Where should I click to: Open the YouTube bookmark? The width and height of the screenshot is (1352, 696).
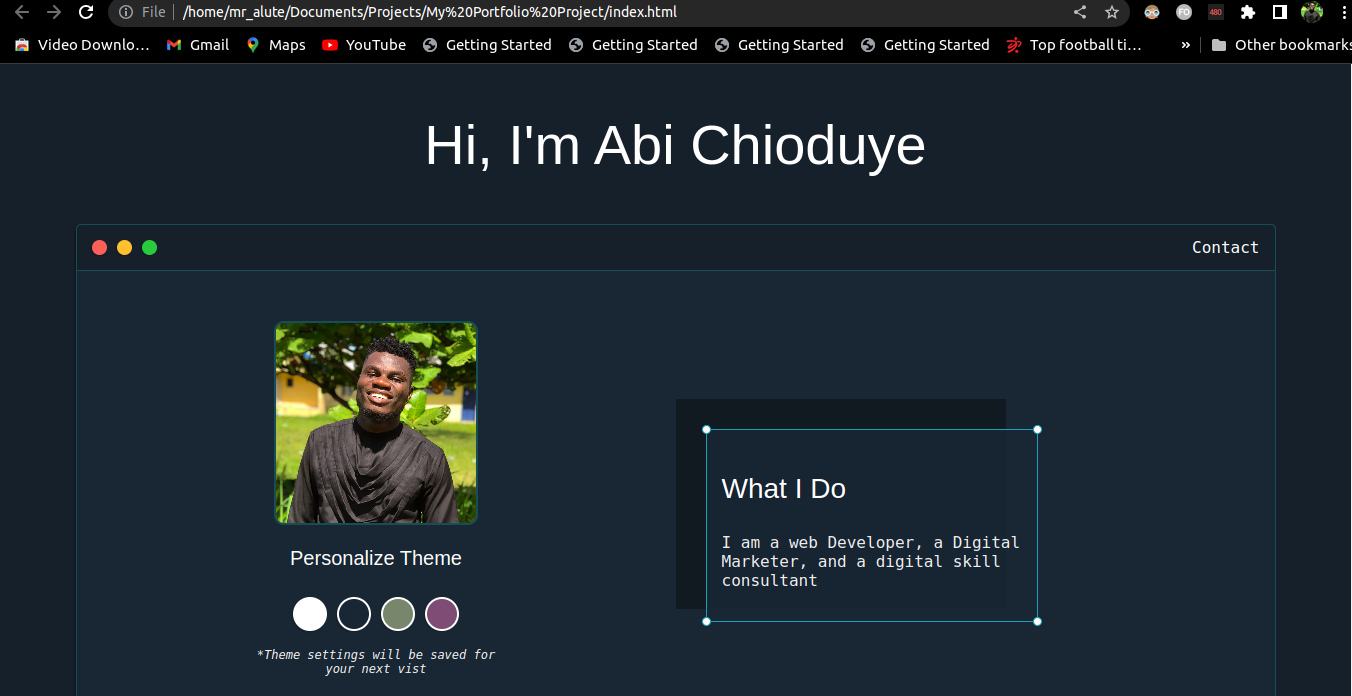coord(363,44)
